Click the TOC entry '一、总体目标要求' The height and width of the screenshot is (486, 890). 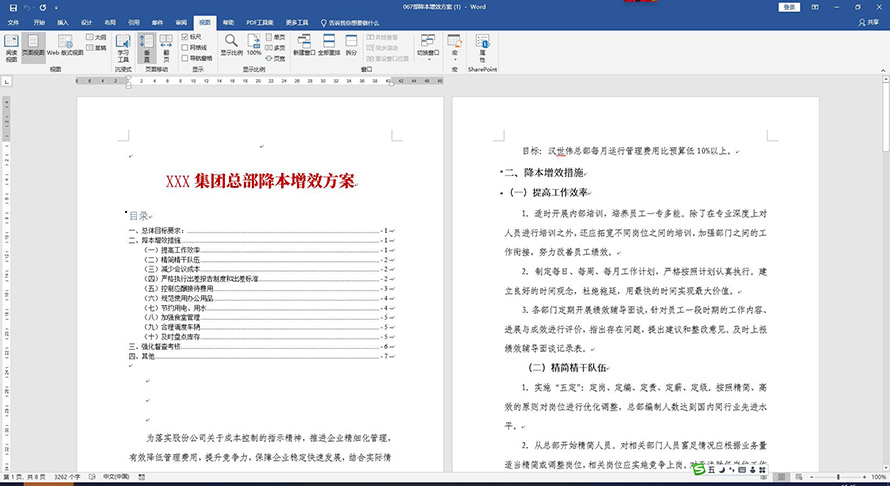157,231
